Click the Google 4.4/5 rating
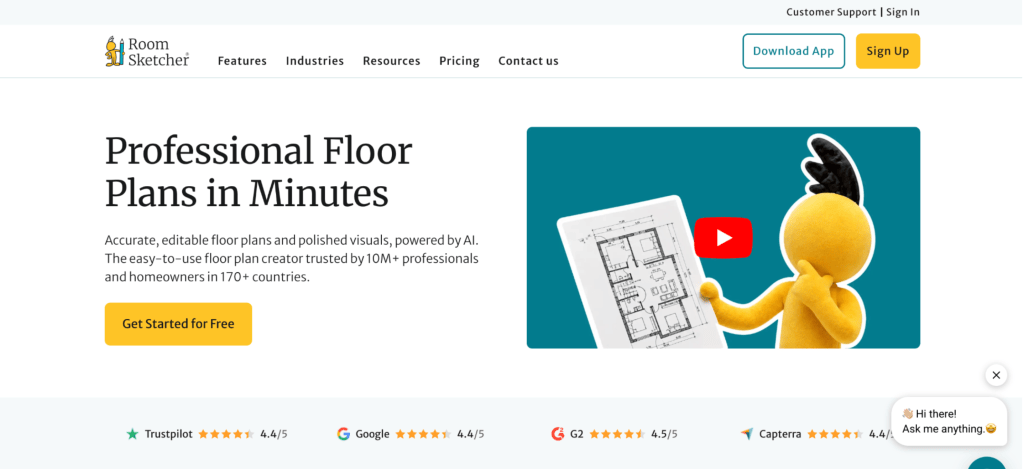The width and height of the screenshot is (1024, 469). pyautogui.click(x=470, y=434)
